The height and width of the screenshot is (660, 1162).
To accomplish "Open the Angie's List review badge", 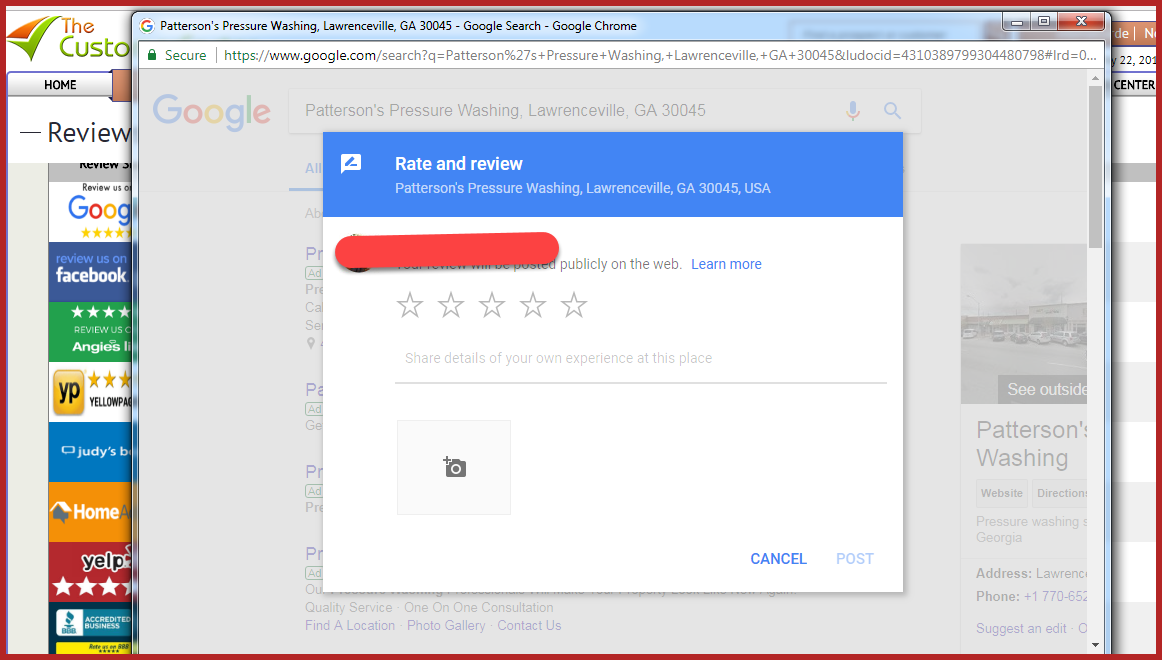I will pyautogui.click(x=90, y=332).
